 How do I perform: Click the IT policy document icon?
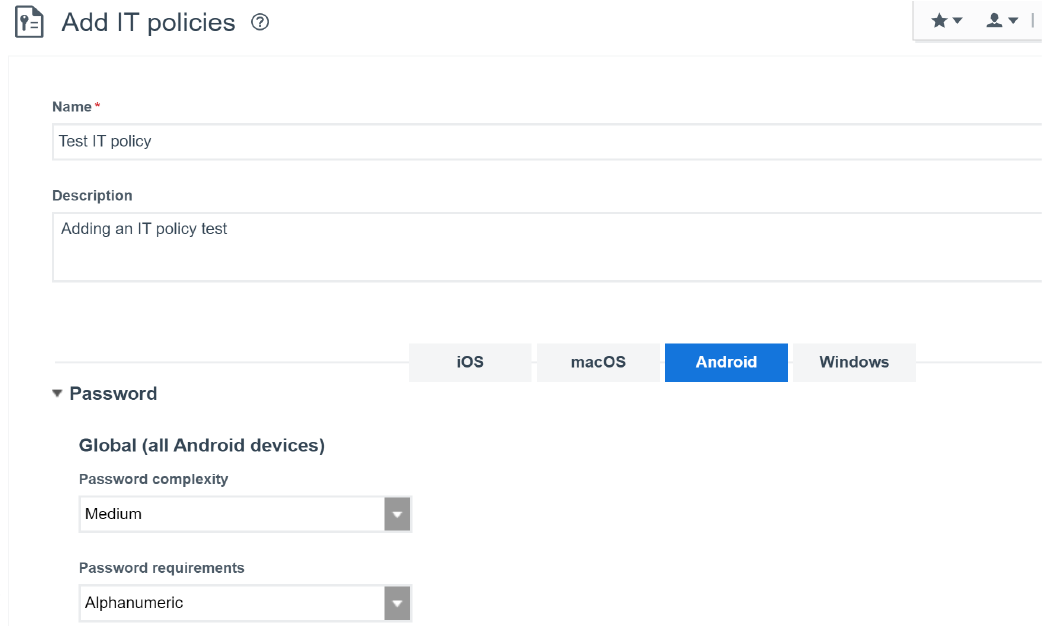click(29, 22)
